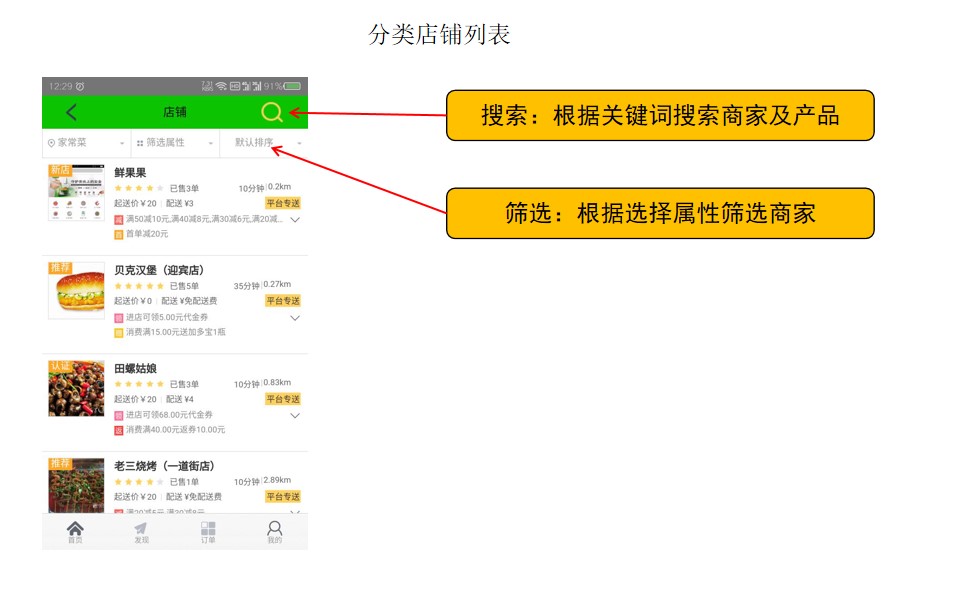
Task: Tap the 推荐 badge on 老三烧烤
Action: (x=60, y=463)
